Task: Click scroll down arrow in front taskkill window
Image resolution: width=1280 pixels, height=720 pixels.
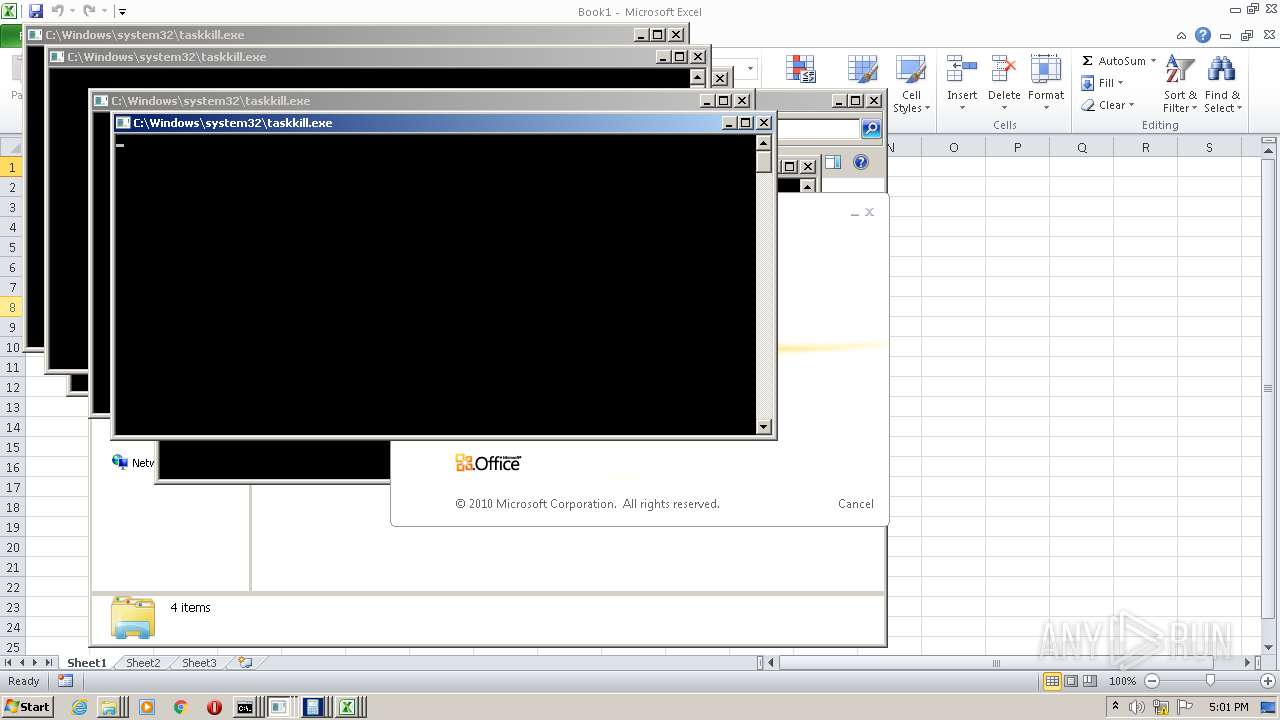Action: 764,427
